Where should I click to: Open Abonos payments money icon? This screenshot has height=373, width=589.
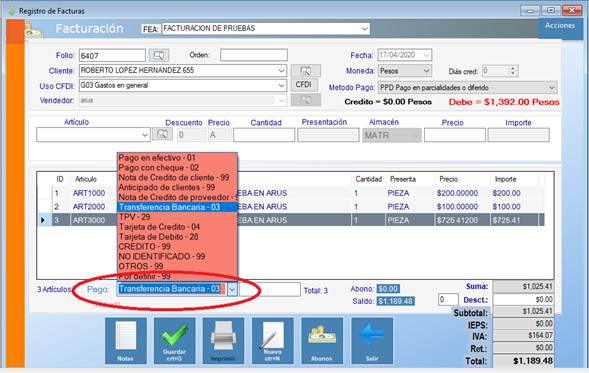point(322,341)
